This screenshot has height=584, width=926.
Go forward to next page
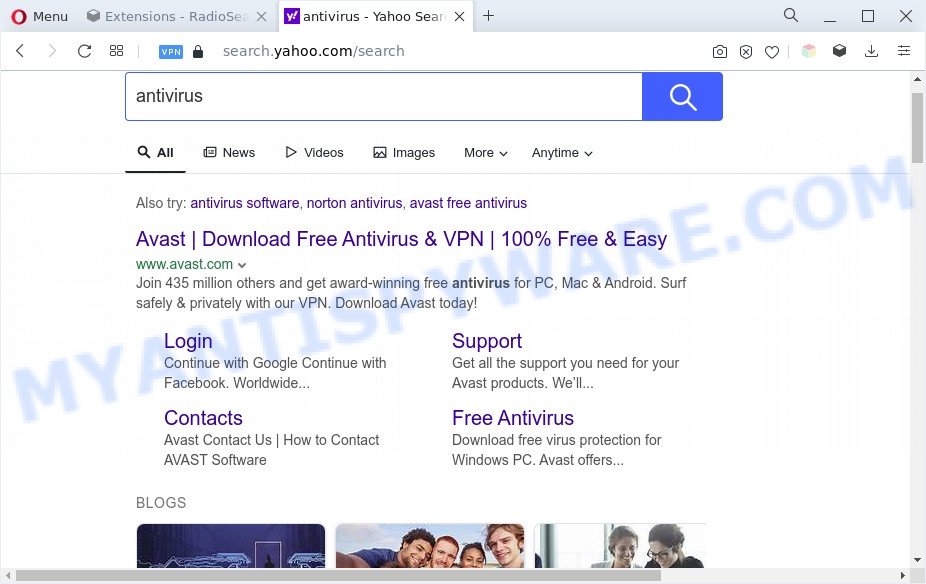tap(52, 51)
